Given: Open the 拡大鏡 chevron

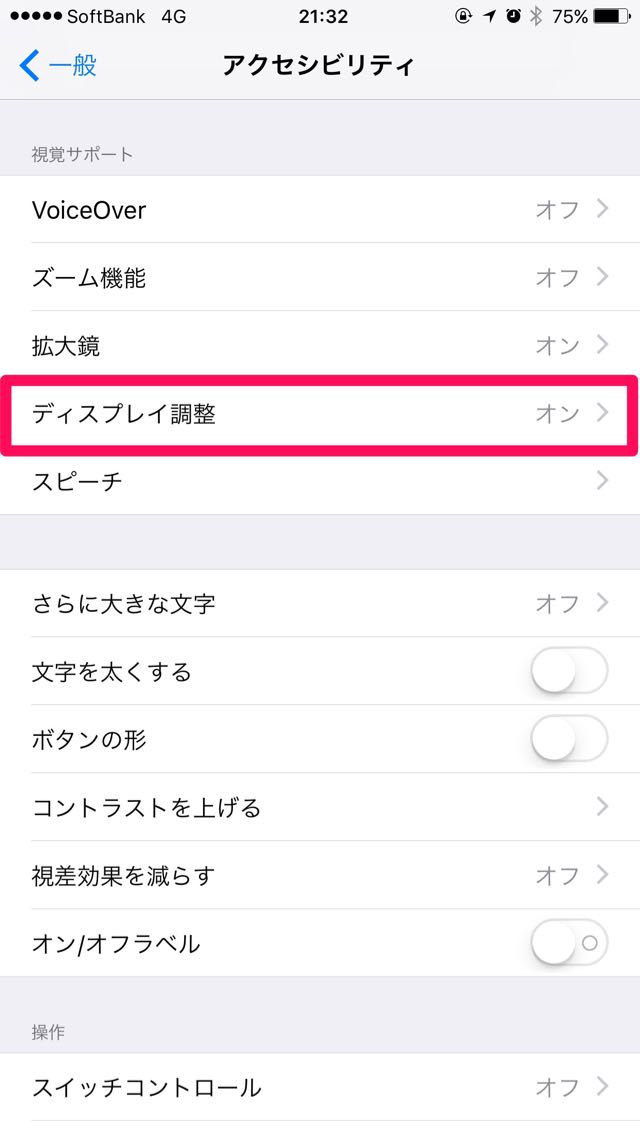Looking at the screenshot, I should point(602,344).
